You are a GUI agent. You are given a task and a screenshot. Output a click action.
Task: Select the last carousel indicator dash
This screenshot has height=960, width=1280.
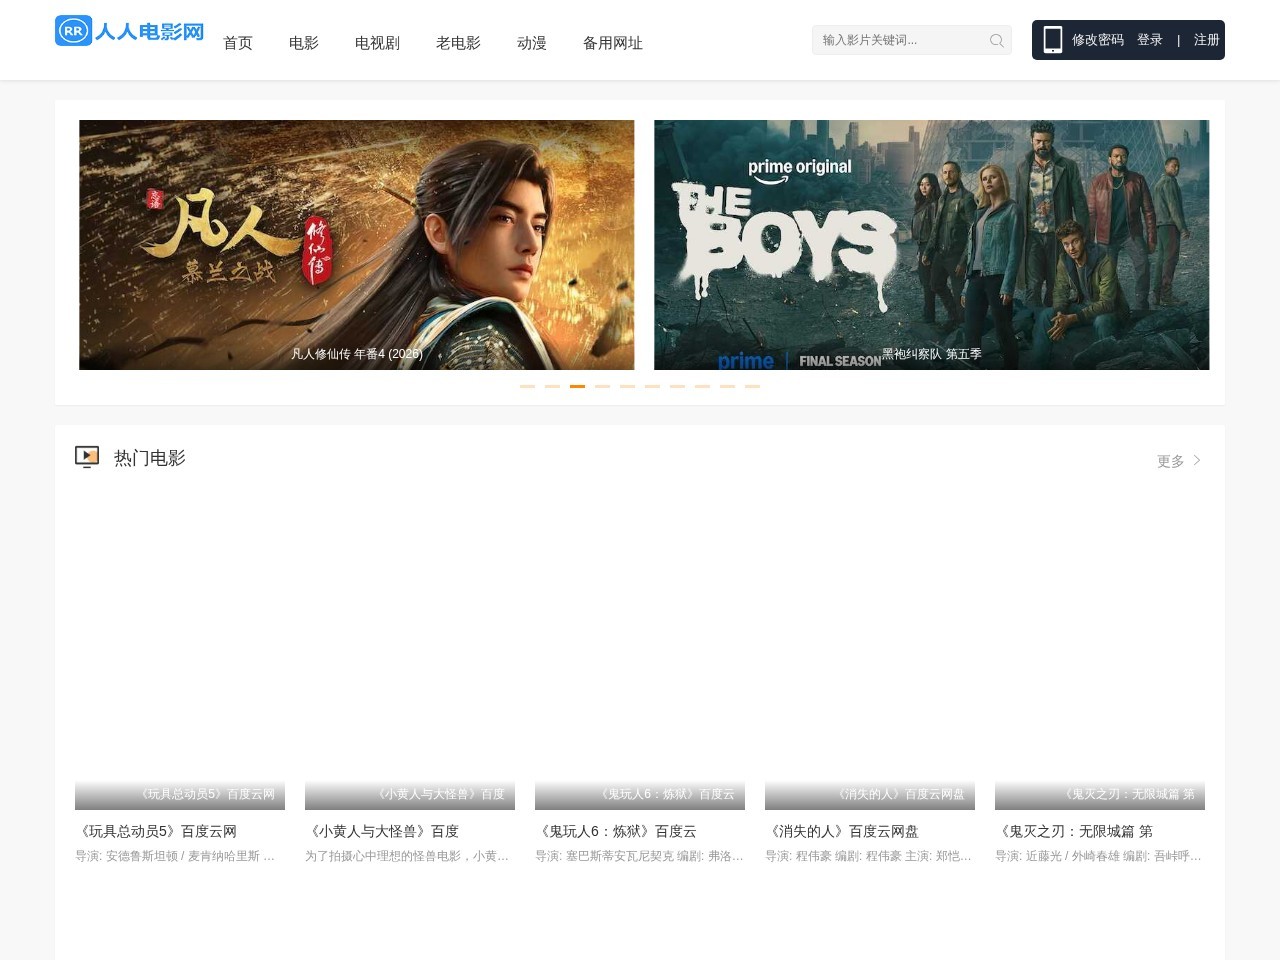pyautogui.click(x=752, y=386)
